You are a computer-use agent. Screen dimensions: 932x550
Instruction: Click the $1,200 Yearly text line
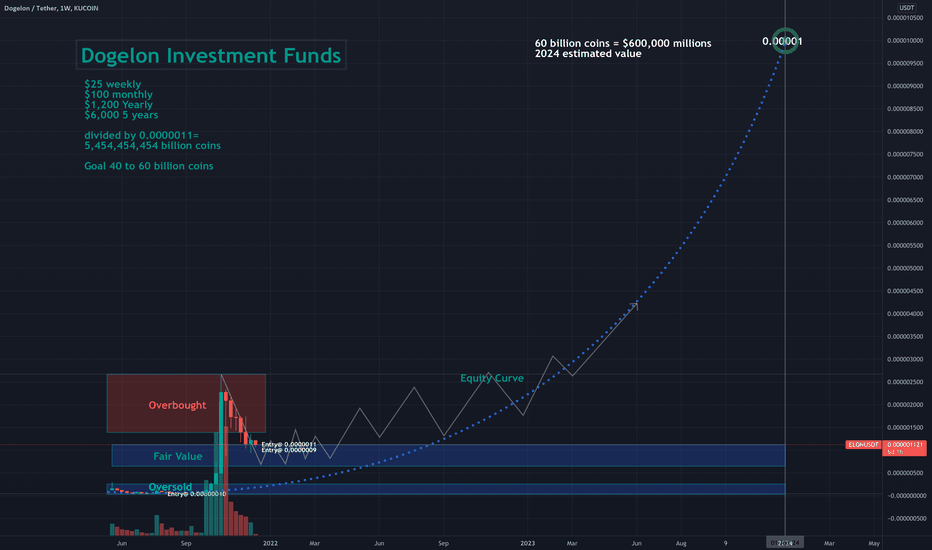click(x=118, y=105)
